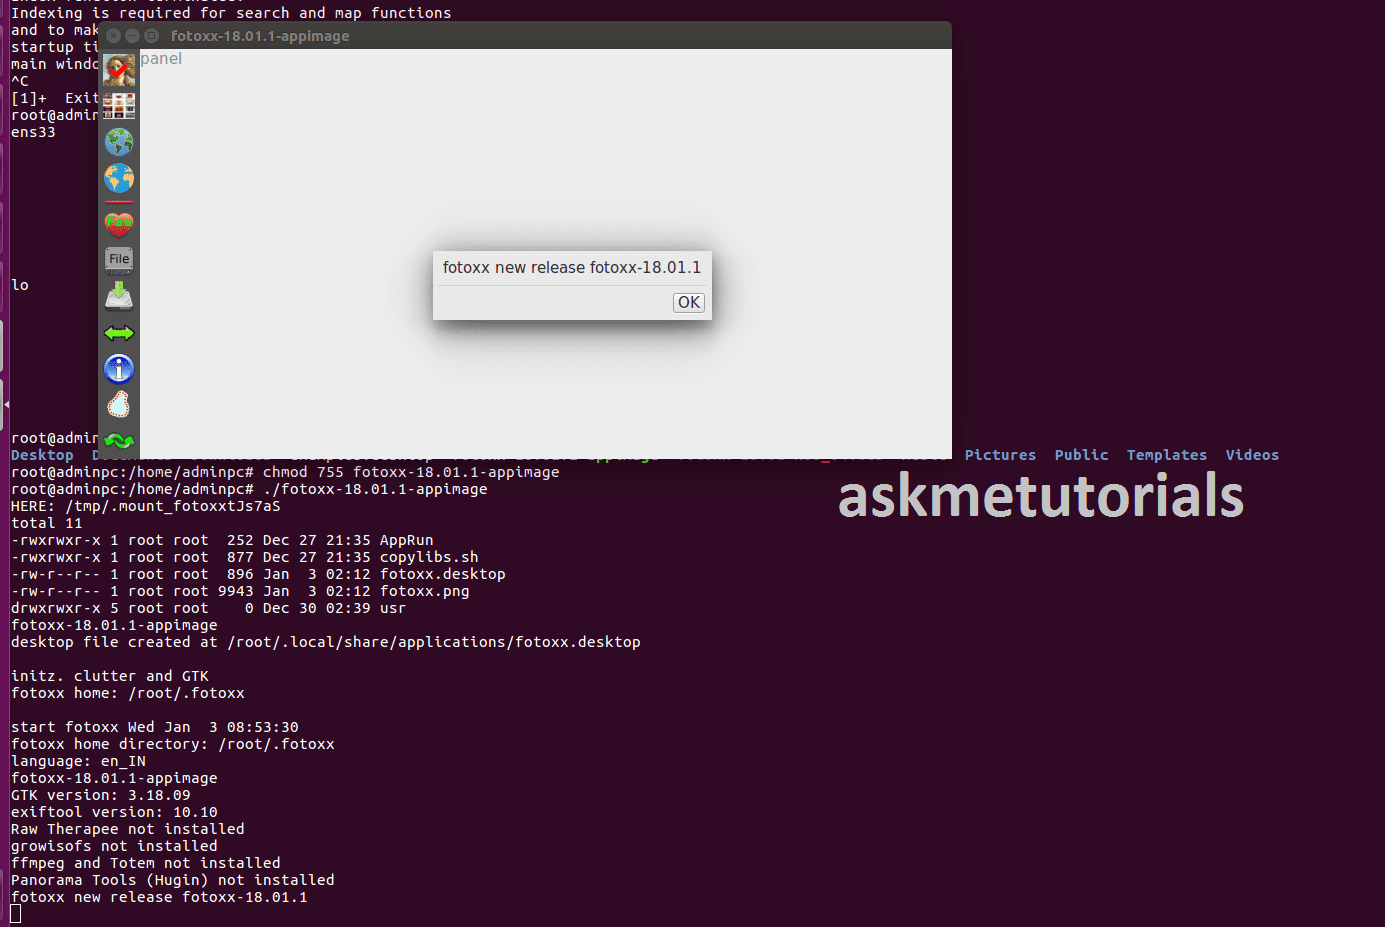Screen dimensions: 1385x927
Task: Click the 'panel' label in the Fotoxx window
Action: tap(161, 59)
